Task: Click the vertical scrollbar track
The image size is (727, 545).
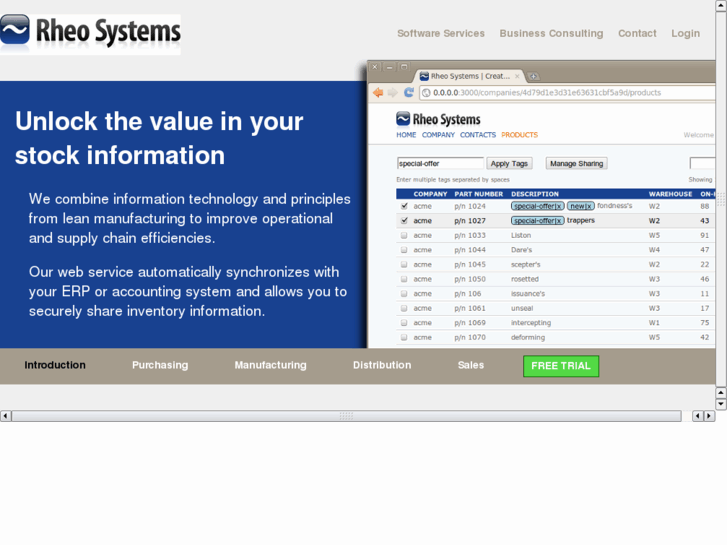Action: (721, 199)
